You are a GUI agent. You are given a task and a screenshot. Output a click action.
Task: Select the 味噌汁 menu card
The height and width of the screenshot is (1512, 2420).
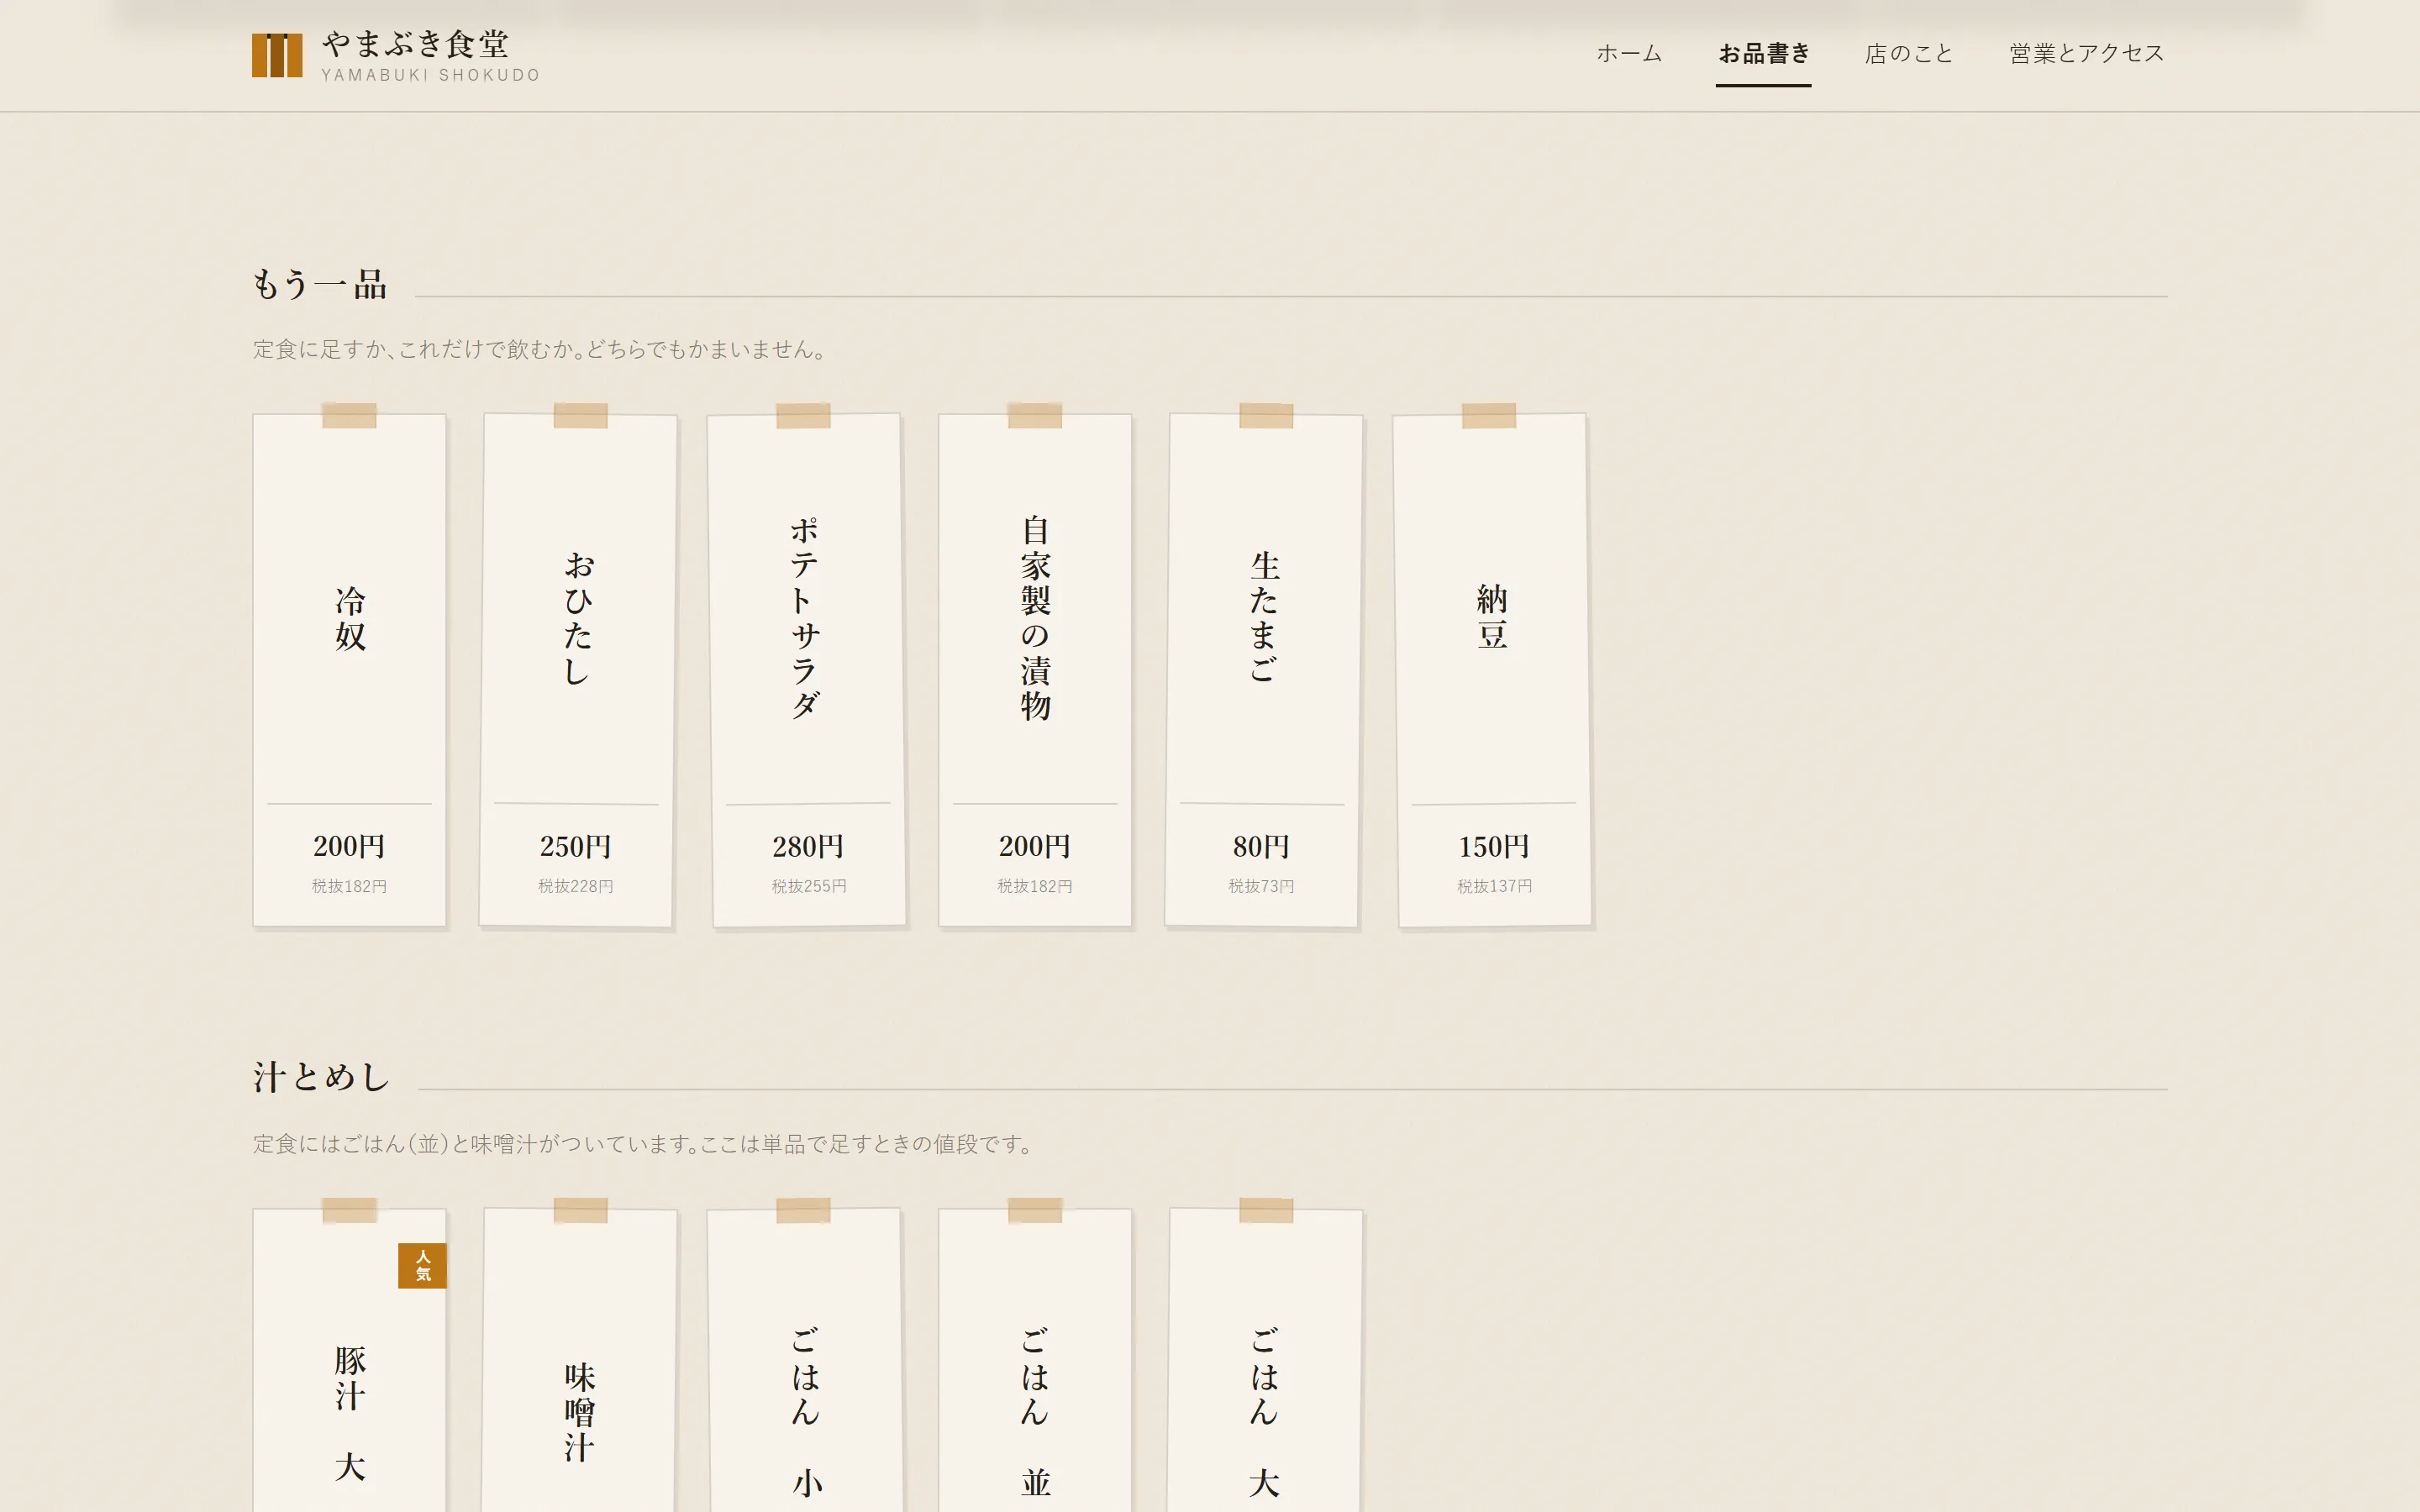coord(579,1360)
